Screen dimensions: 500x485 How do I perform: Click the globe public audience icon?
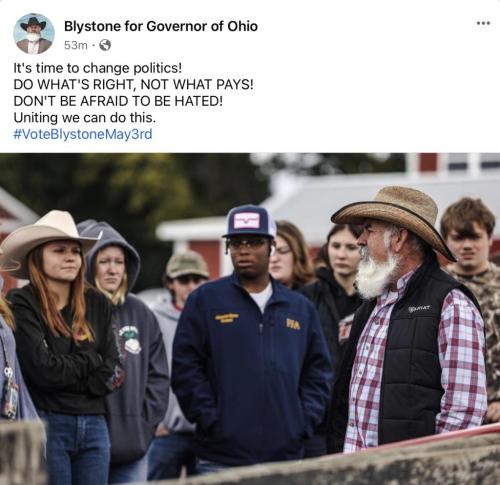click(x=105, y=45)
